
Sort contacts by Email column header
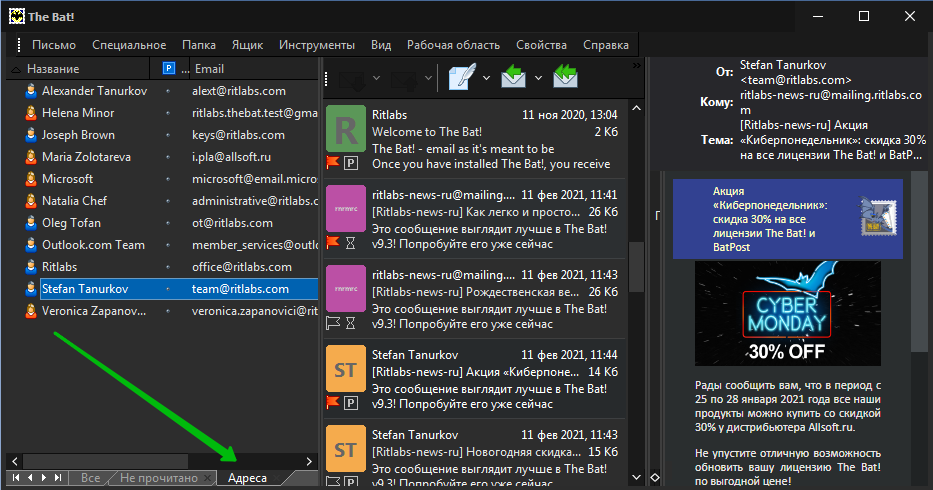pyautogui.click(x=253, y=69)
